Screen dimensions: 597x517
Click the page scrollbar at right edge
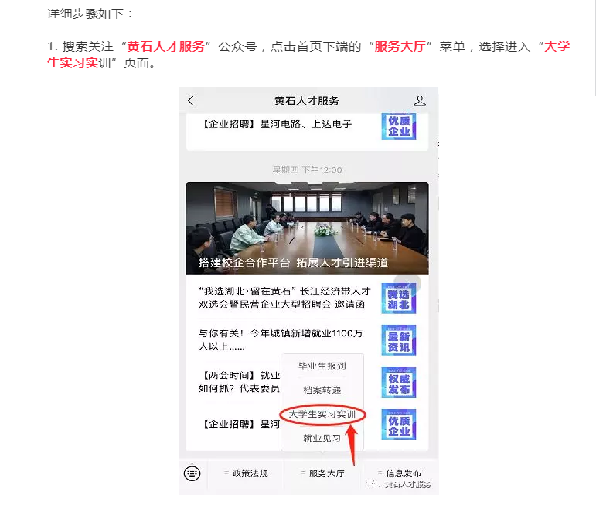coord(595,48)
